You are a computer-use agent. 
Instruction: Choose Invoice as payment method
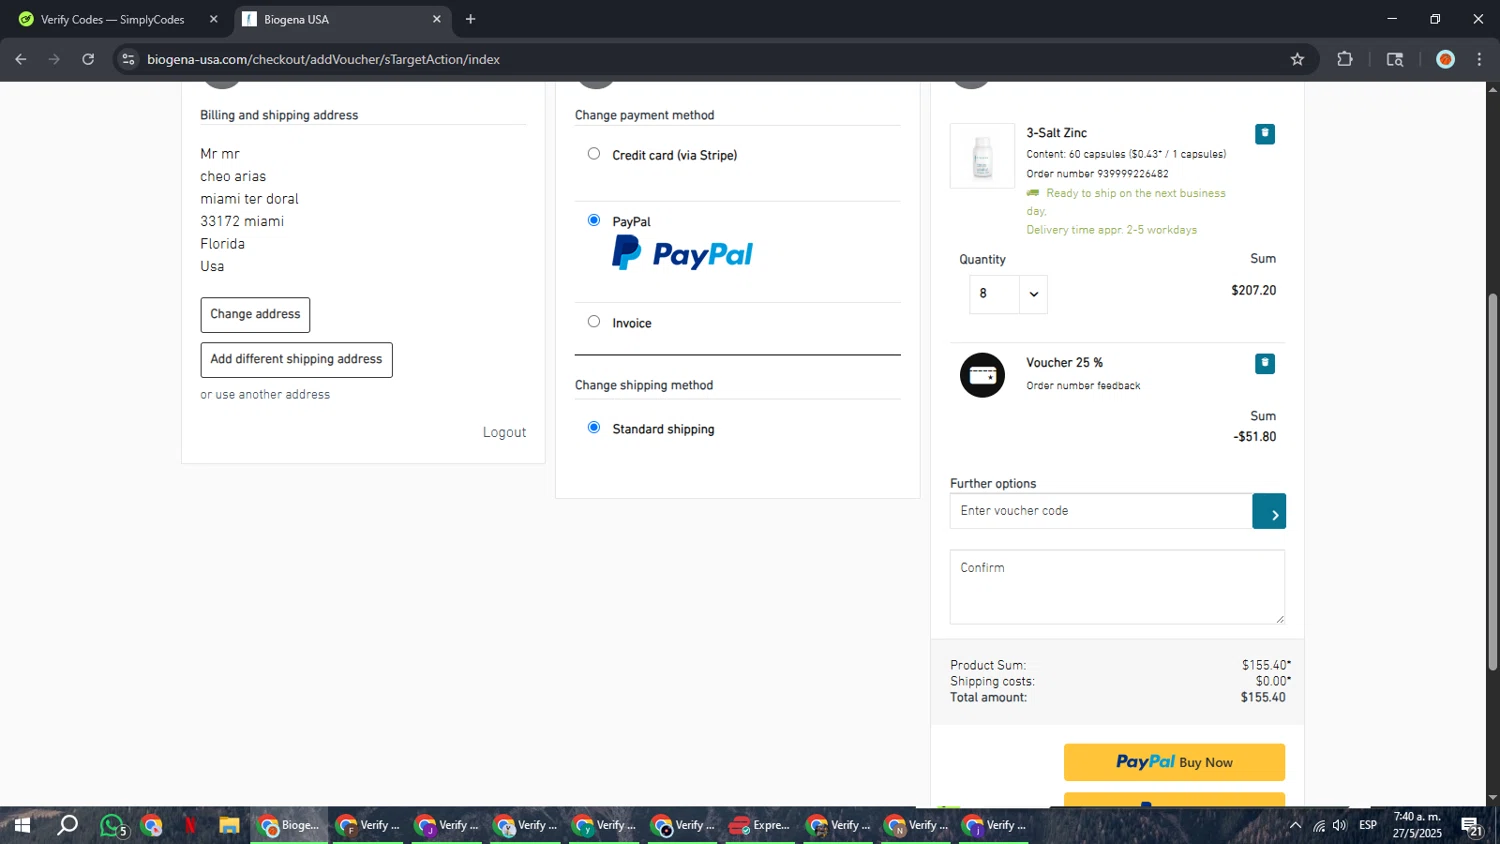[x=594, y=322]
